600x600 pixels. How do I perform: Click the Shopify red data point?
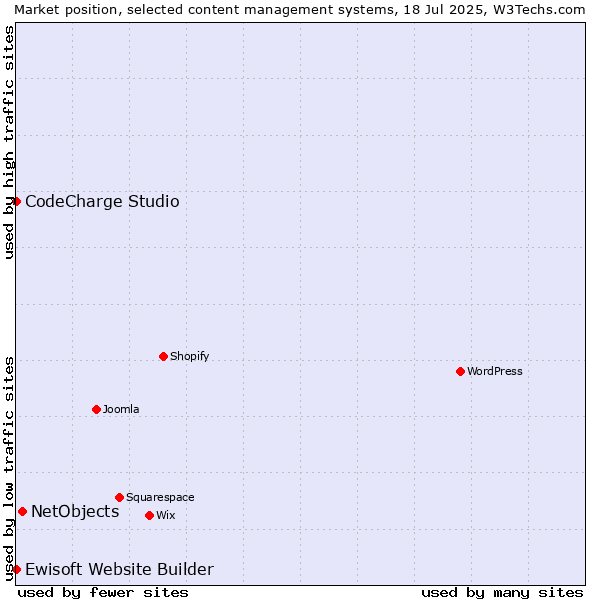point(163,357)
